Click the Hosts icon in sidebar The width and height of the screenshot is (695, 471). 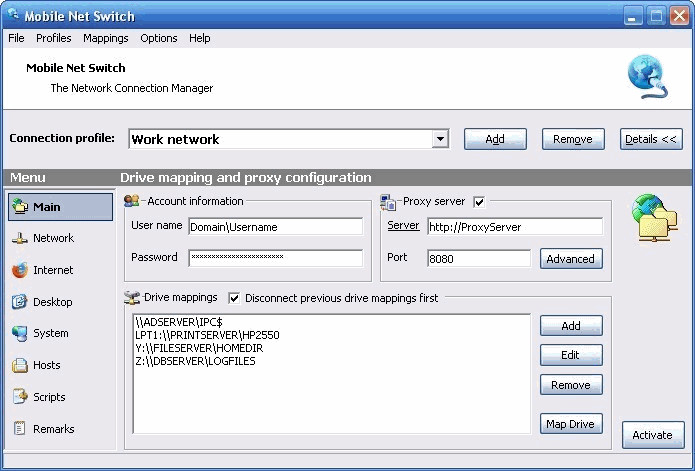tap(20, 365)
